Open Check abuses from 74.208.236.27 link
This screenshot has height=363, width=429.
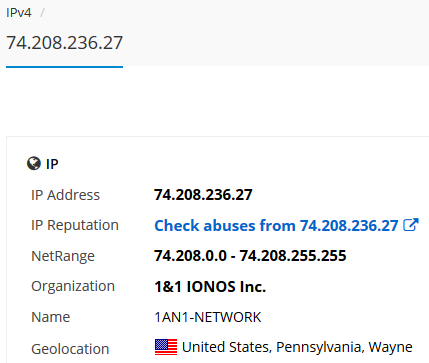tap(276, 226)
